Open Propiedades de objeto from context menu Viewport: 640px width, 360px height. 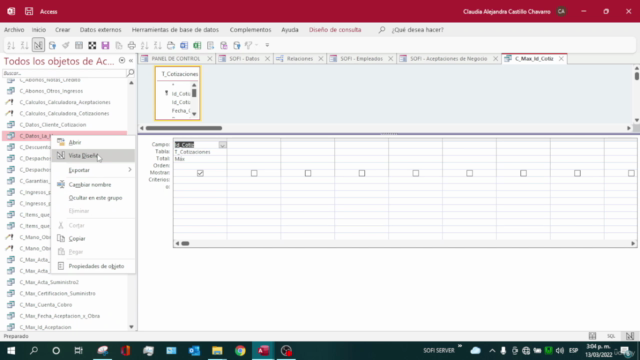pos(93,266)
